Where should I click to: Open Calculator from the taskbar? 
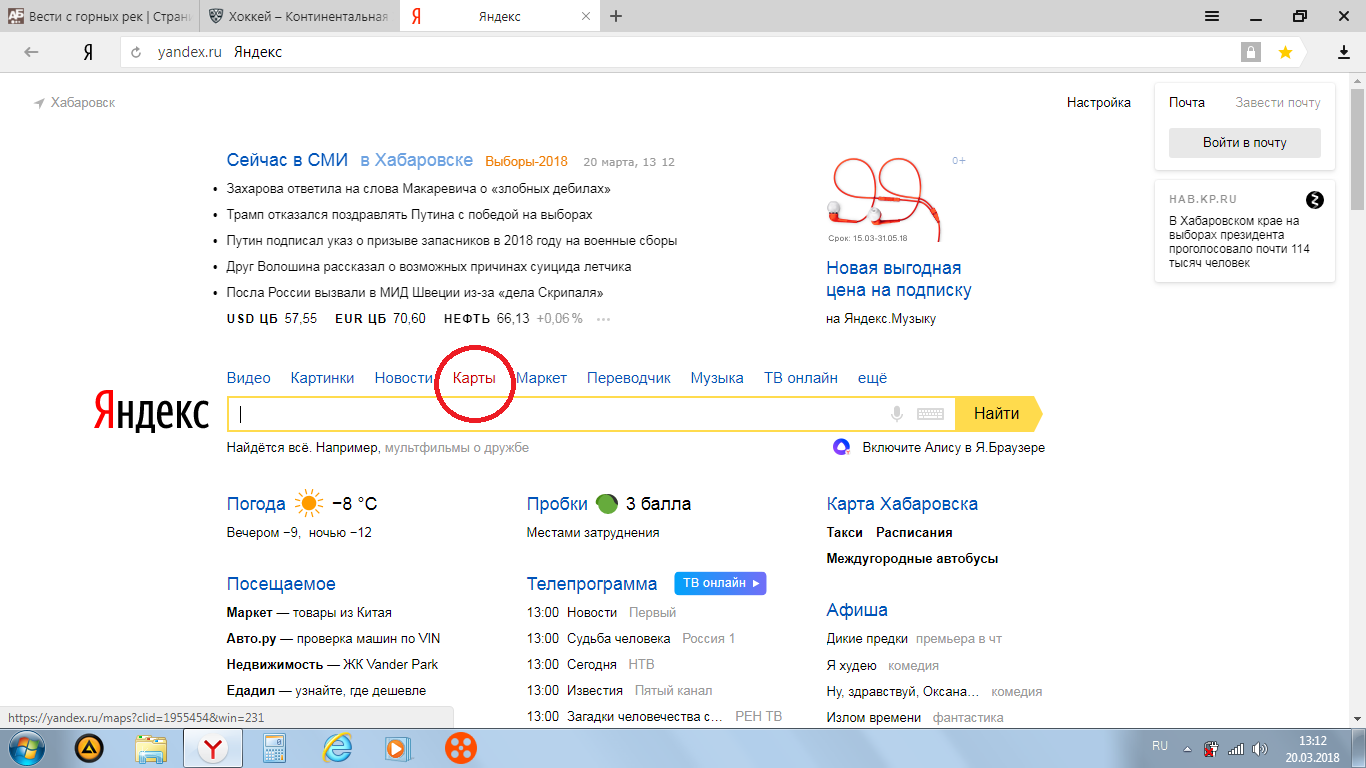tap(274, 748)
